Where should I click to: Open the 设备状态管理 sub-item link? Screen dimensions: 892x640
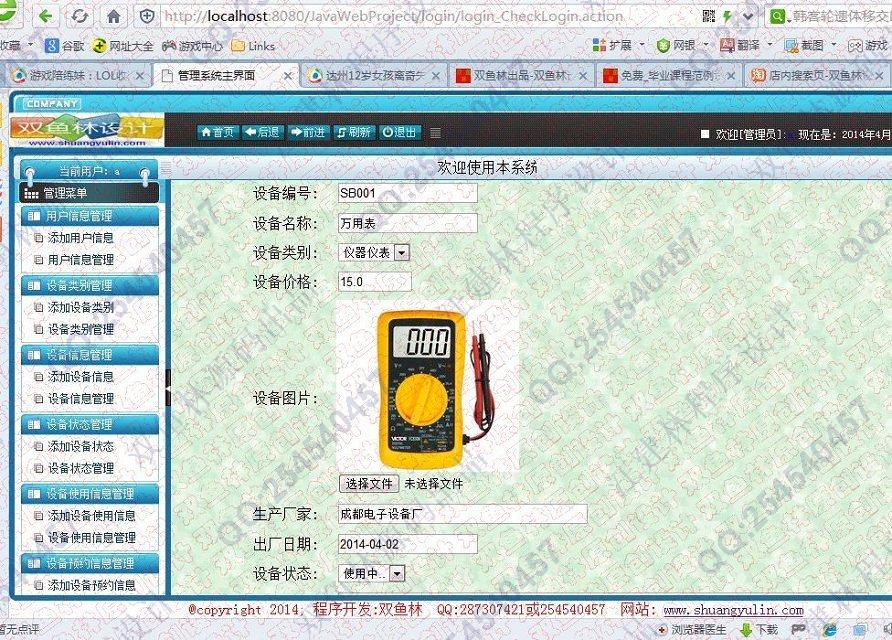click(80, 468)
